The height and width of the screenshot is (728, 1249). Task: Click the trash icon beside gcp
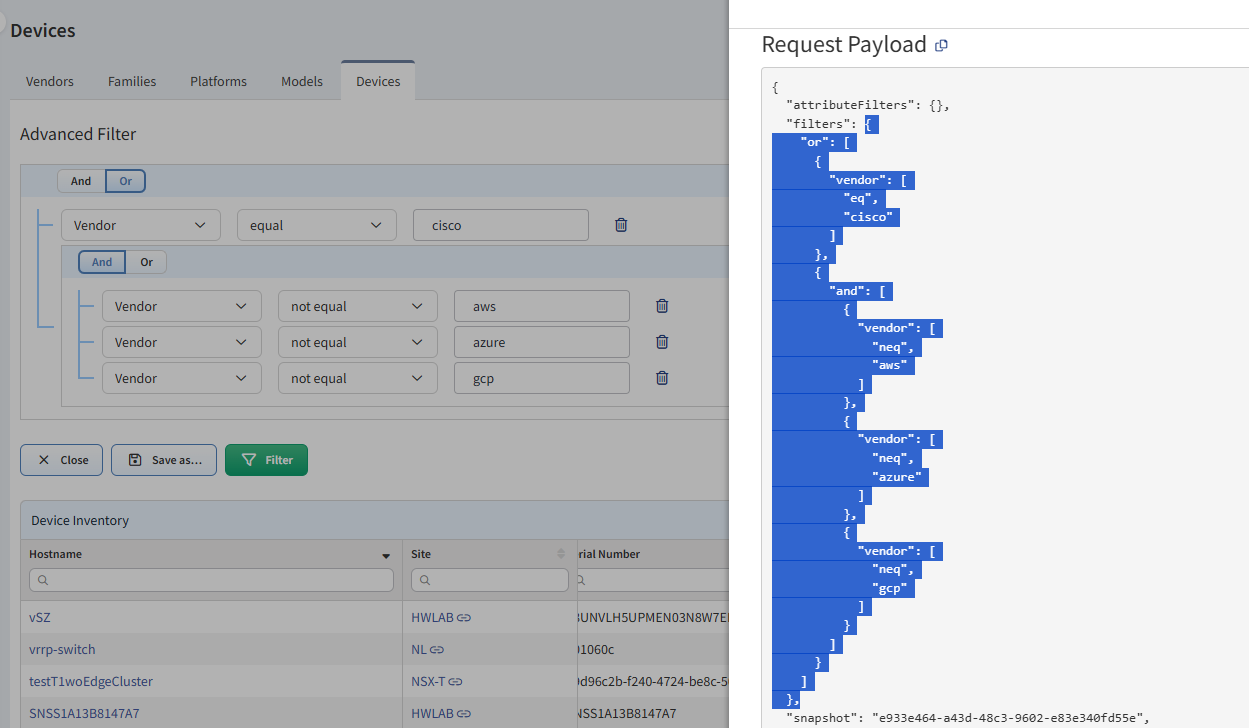coord(661,378)
